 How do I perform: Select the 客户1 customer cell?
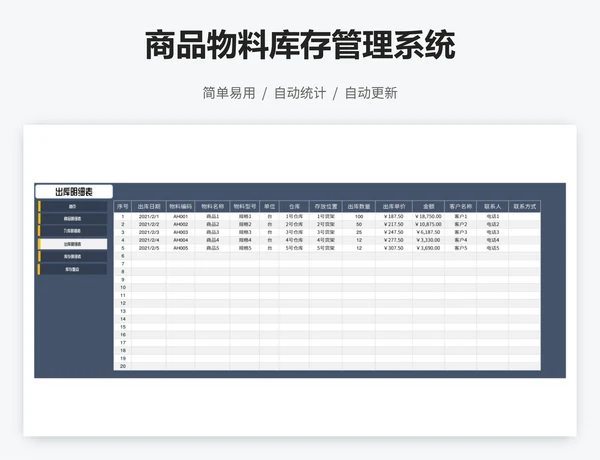pos(461,217)
